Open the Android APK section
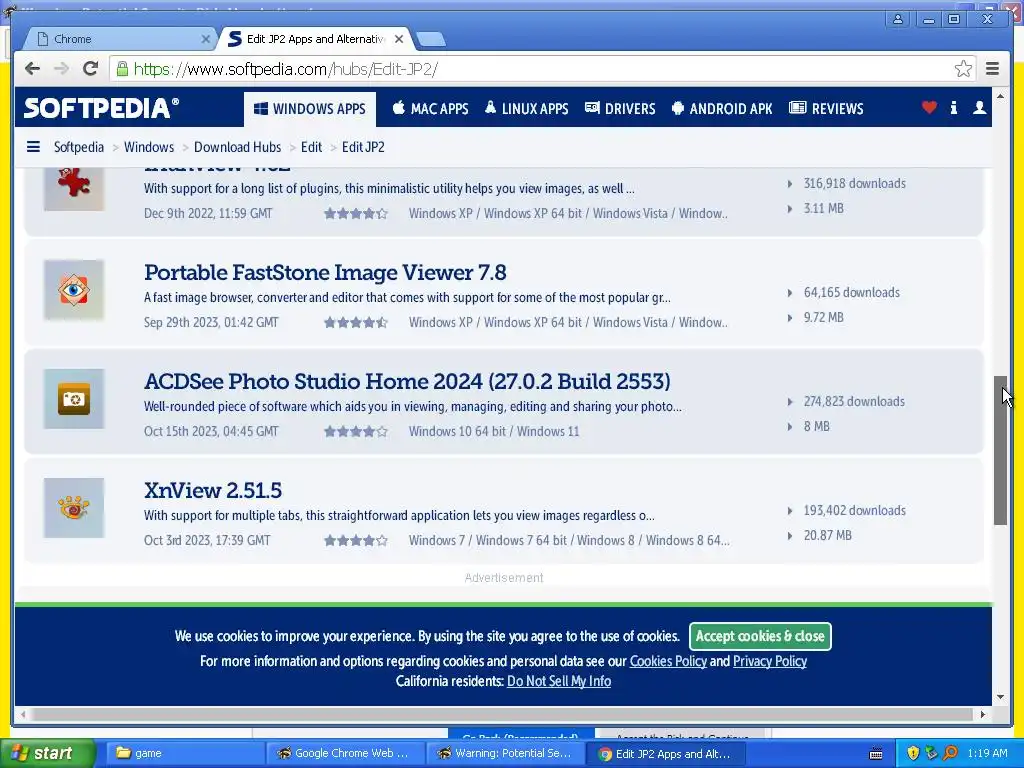The width and height of the screenshot is (1024, 768). click(722, 108)
